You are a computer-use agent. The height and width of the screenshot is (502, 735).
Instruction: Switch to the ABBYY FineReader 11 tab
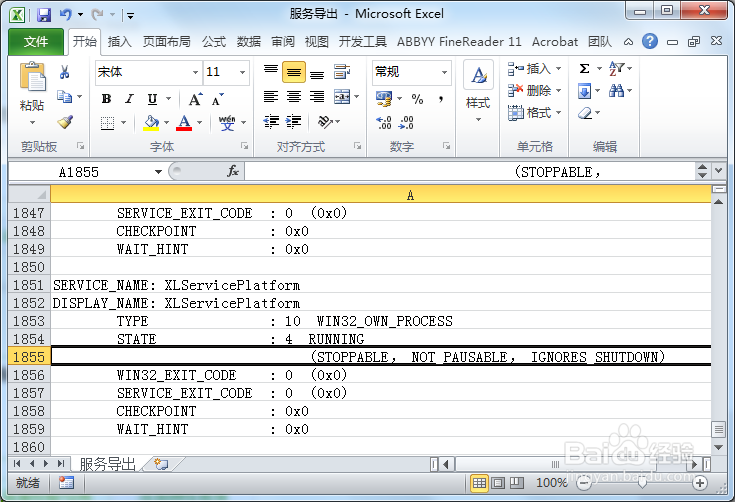tap(459, 42)
